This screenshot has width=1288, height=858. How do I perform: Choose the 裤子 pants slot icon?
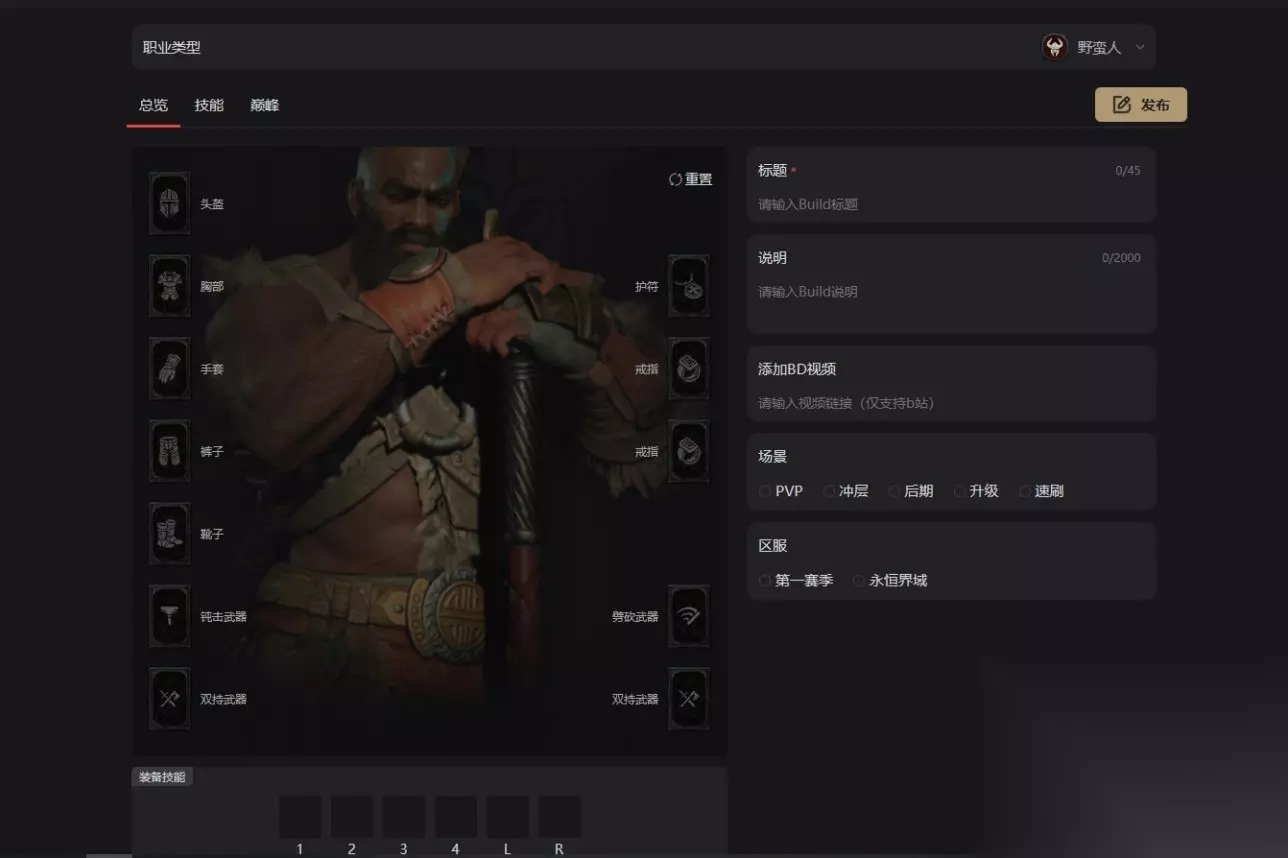click(x=169, y=451)
